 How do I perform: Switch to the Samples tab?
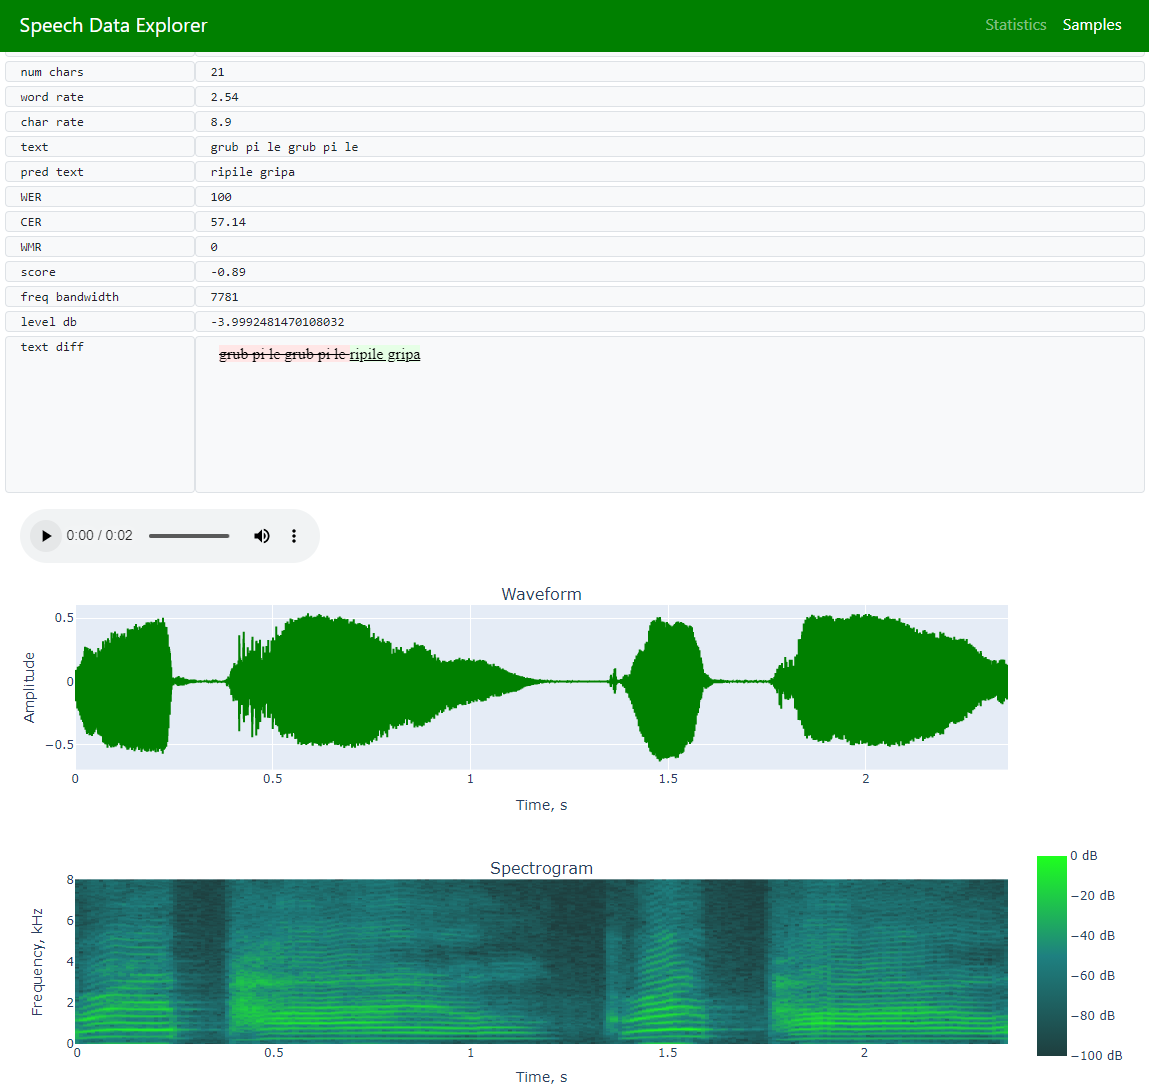coord(1091,25)
